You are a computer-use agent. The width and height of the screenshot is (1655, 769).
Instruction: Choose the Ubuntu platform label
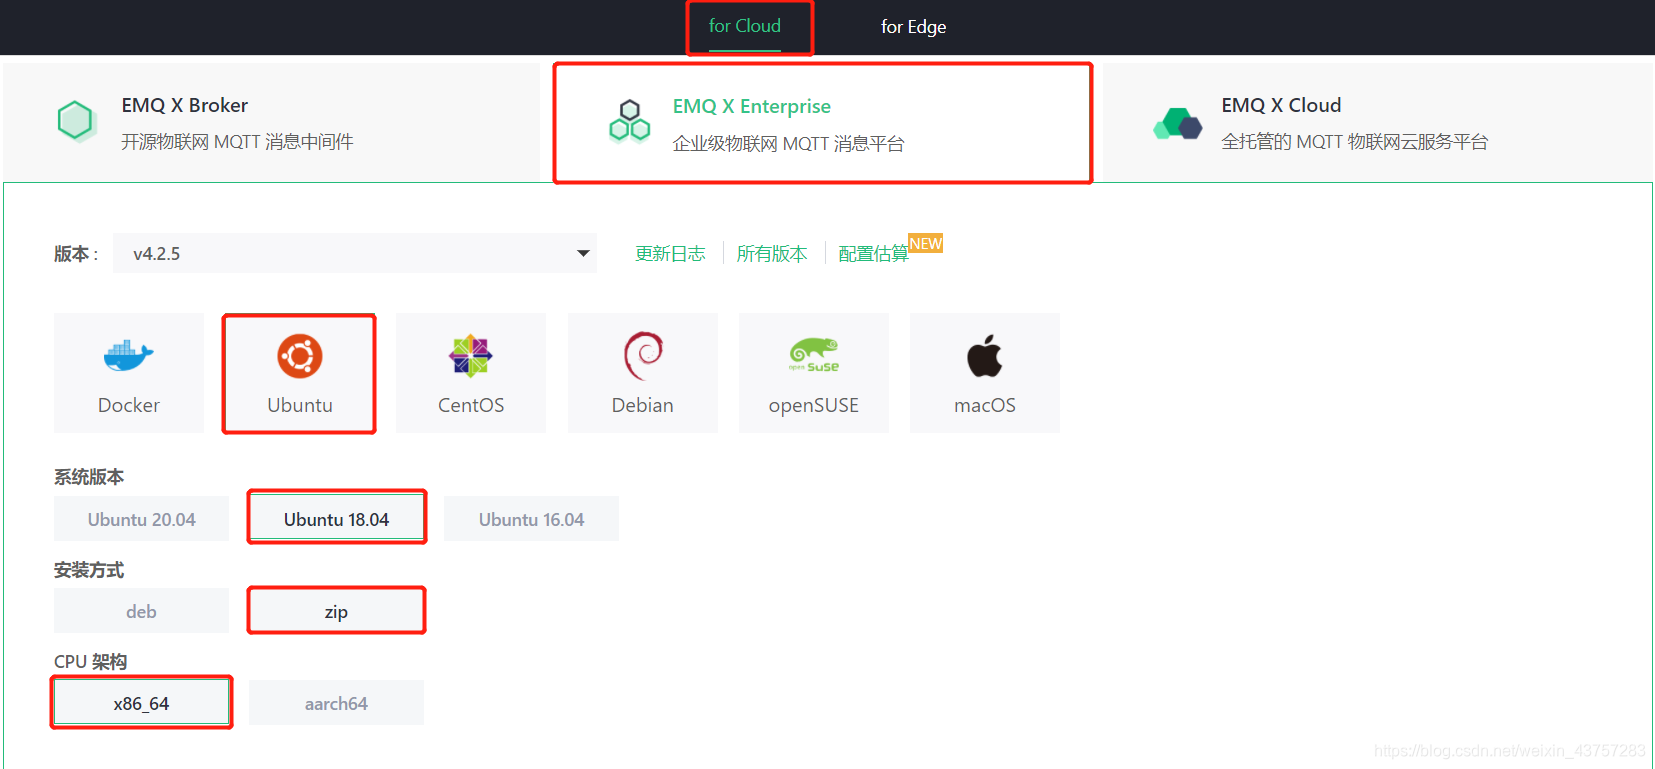point(300,405)
